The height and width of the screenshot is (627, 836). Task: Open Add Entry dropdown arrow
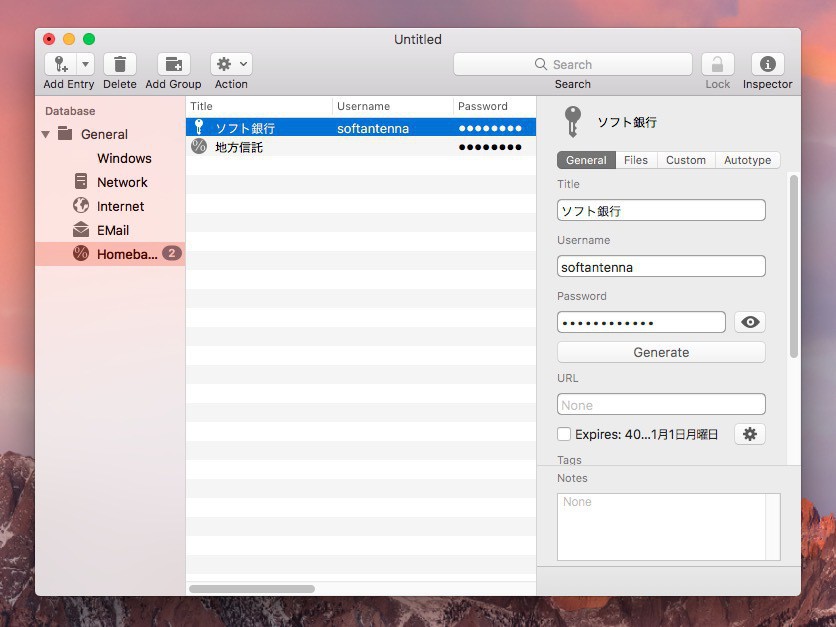[x=85, y=64]
